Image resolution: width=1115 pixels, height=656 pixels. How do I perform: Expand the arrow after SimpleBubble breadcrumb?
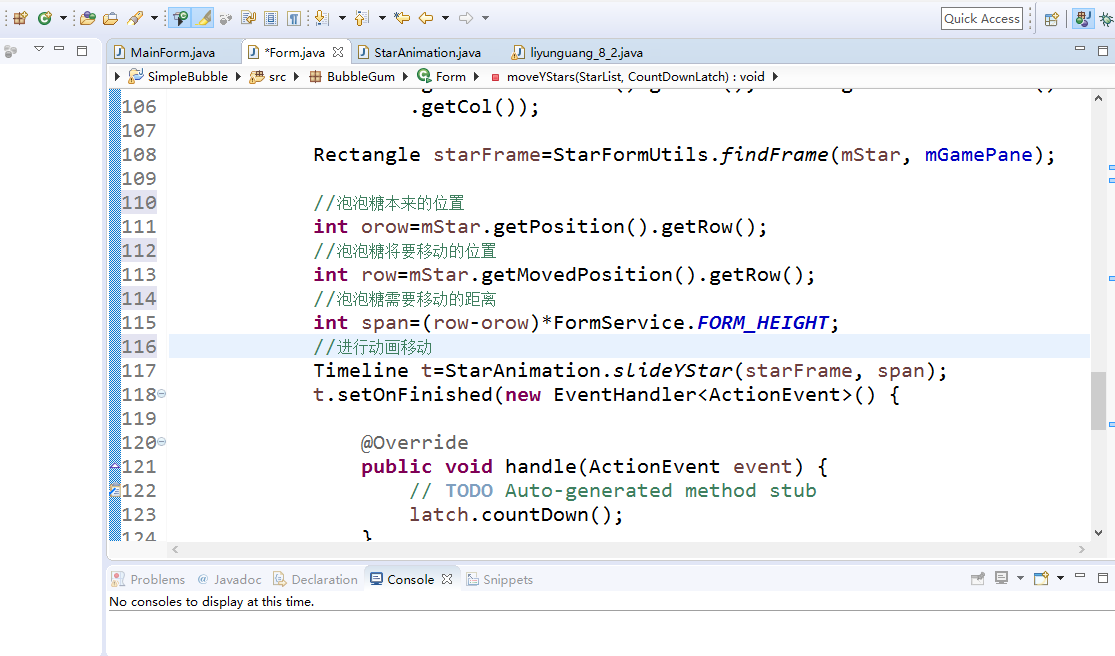[238, 77]
